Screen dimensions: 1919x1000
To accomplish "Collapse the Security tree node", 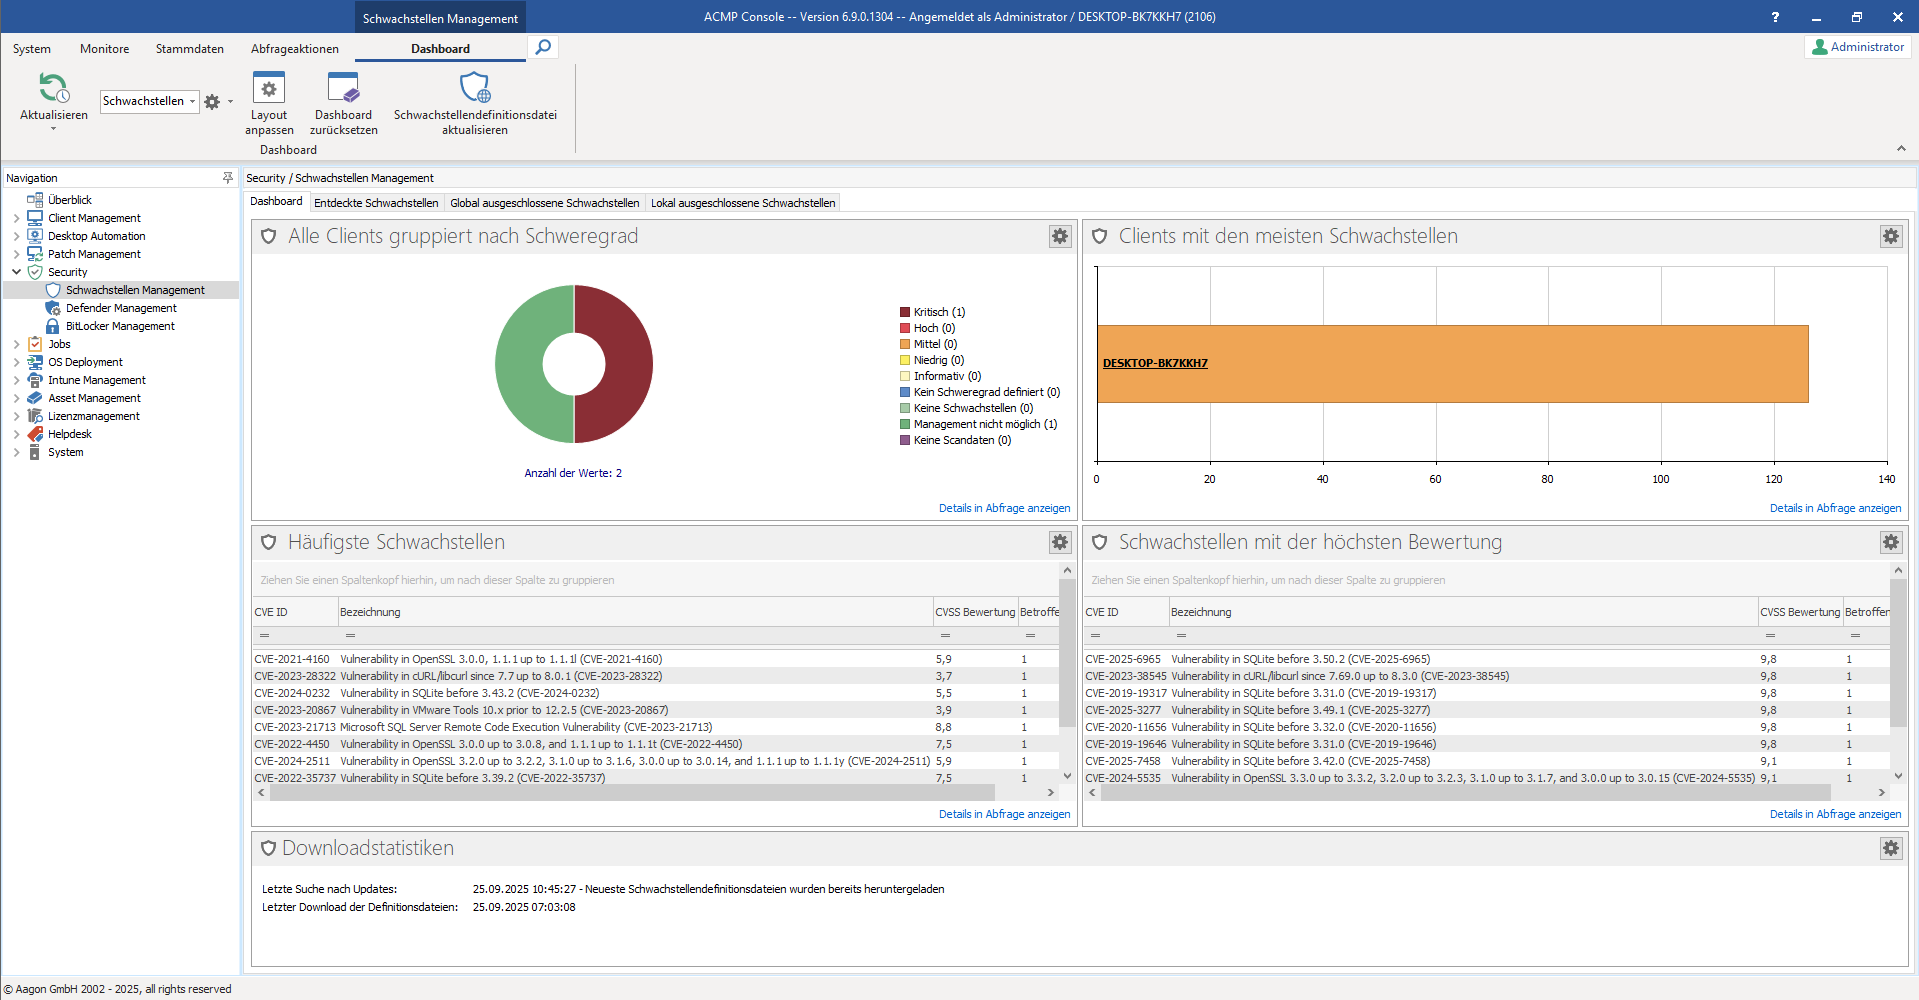I will coord(16,272).
